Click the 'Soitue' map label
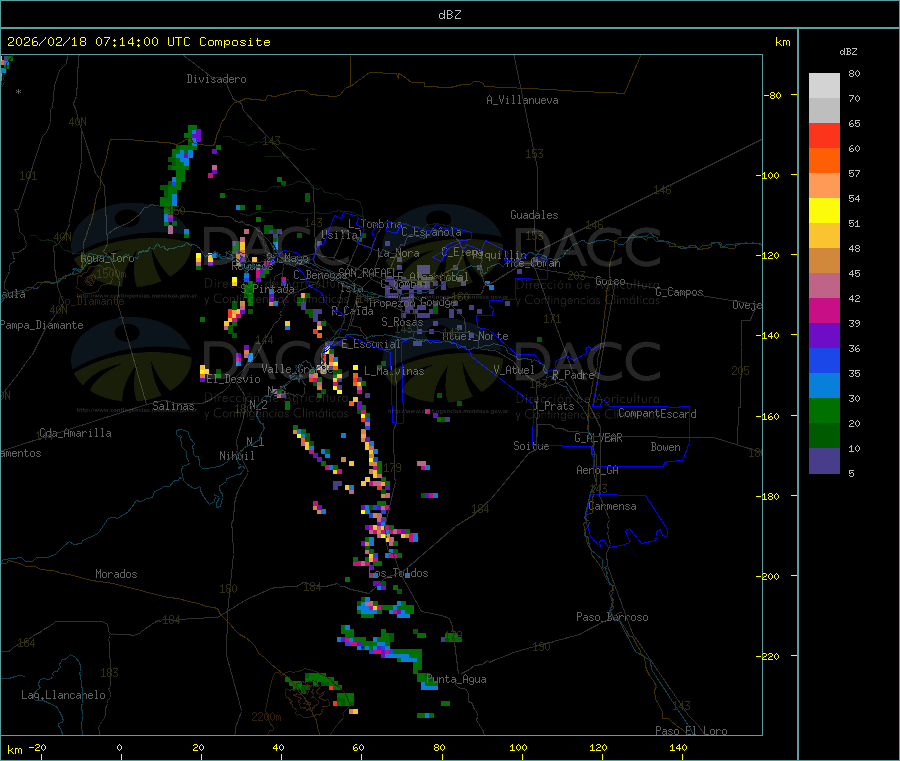The image size is (900, 761). click(531, 445)
